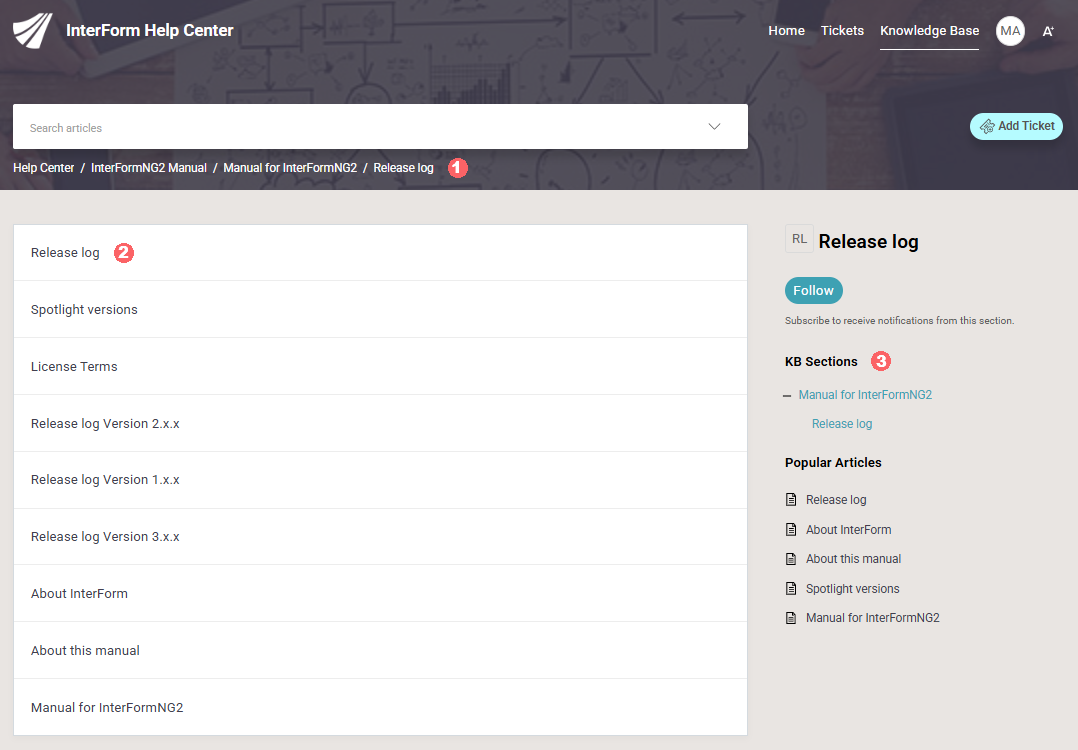
Task: Select Release log under KB Sections
Action: tap(842, 423)
